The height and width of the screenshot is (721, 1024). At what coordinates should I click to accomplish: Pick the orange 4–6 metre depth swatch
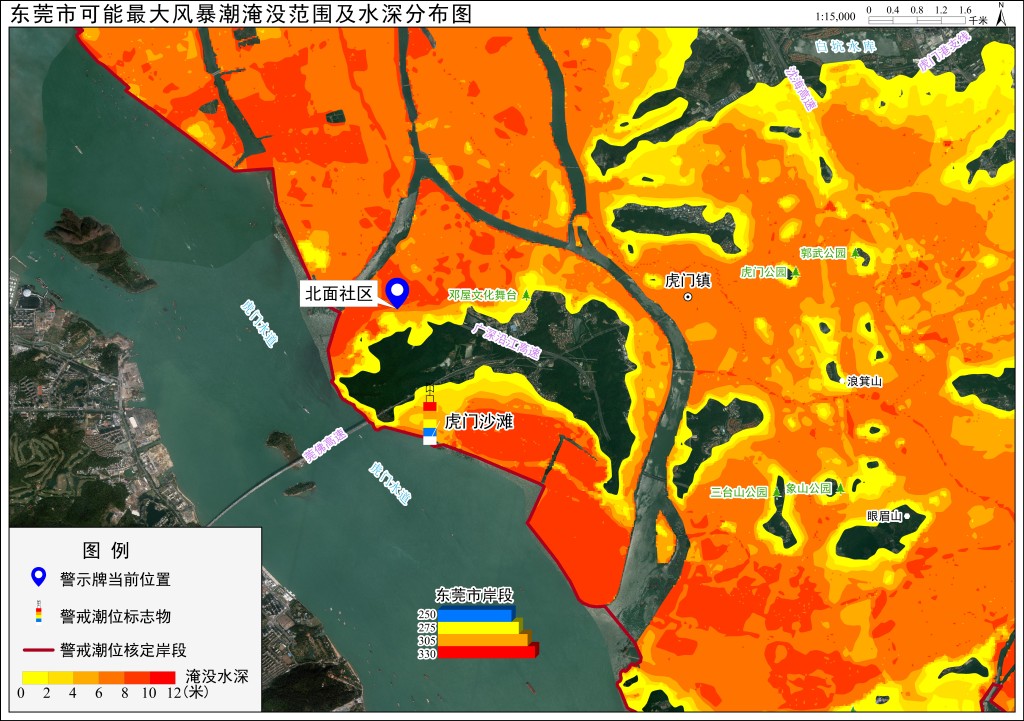86,677
